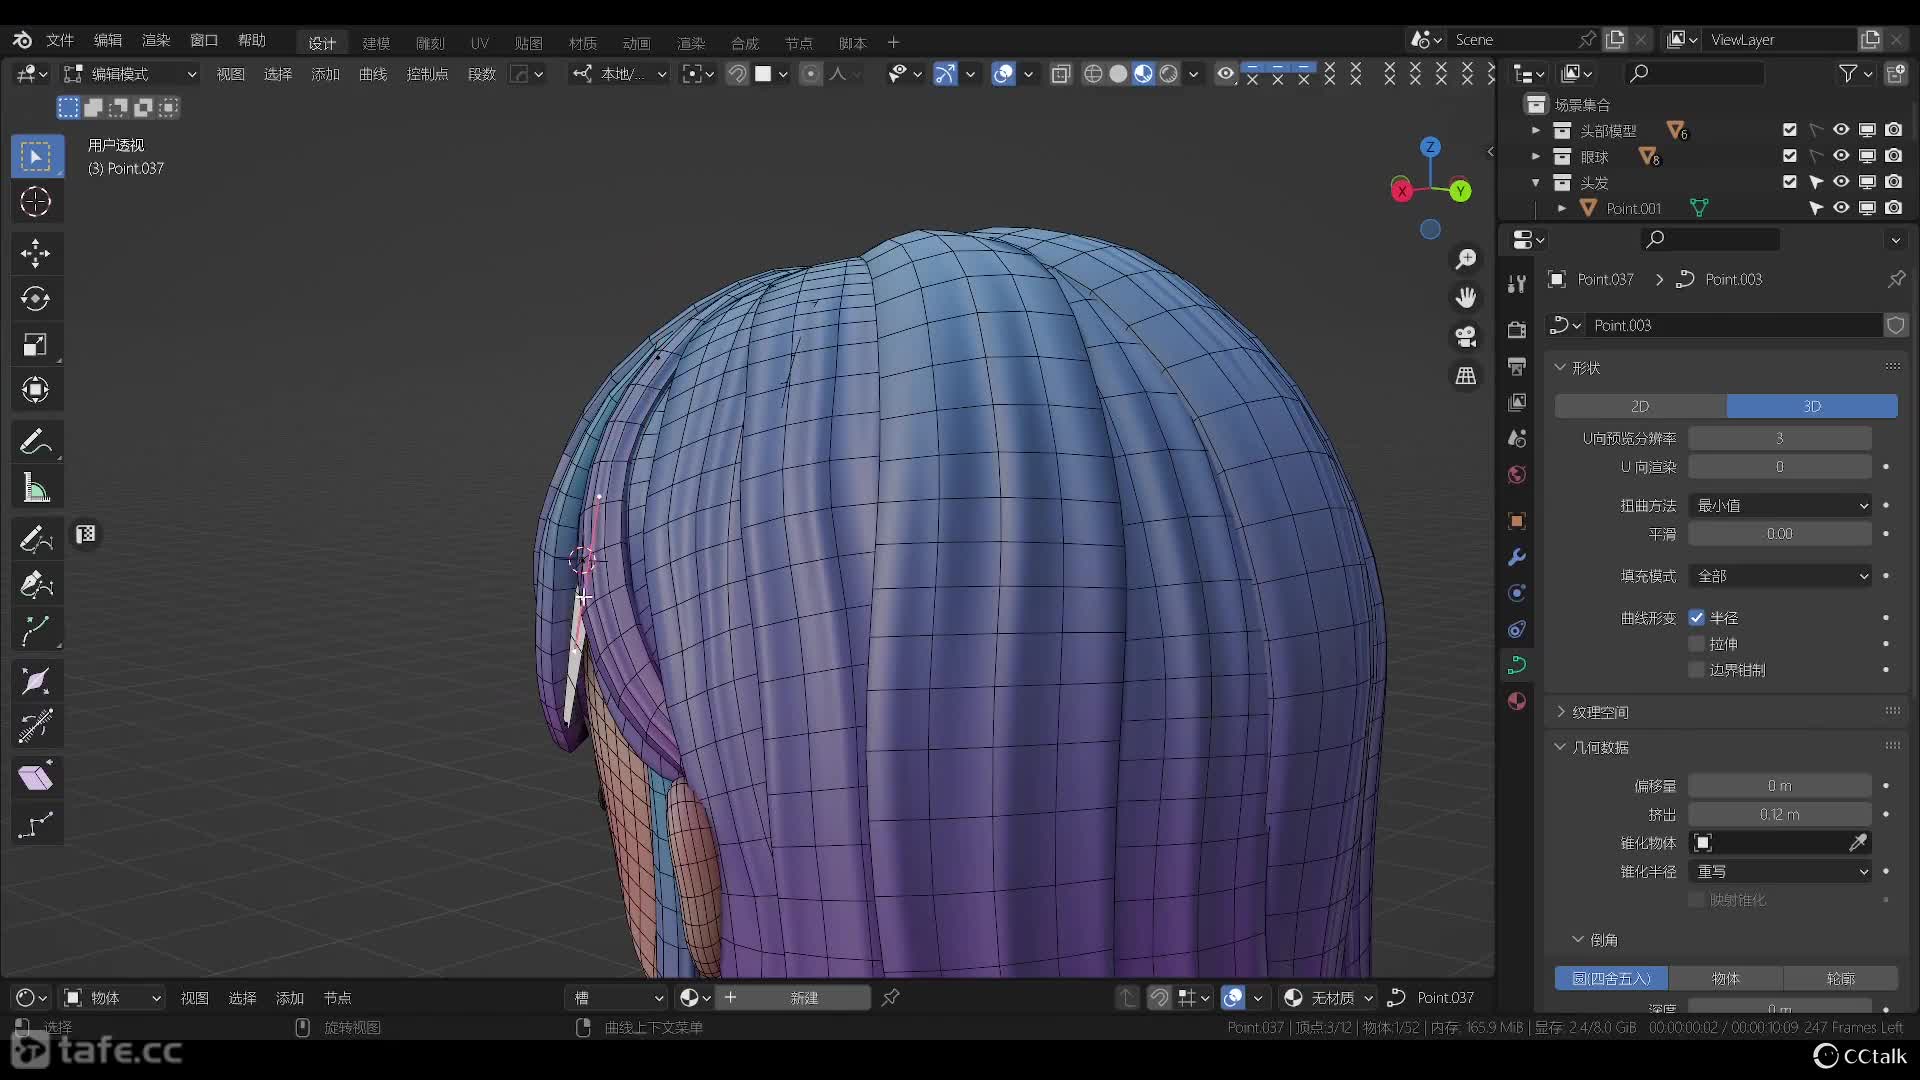Select the curve Draw tool
The width and height of the screenshot is (1920, 1080).
click(36, 539)
